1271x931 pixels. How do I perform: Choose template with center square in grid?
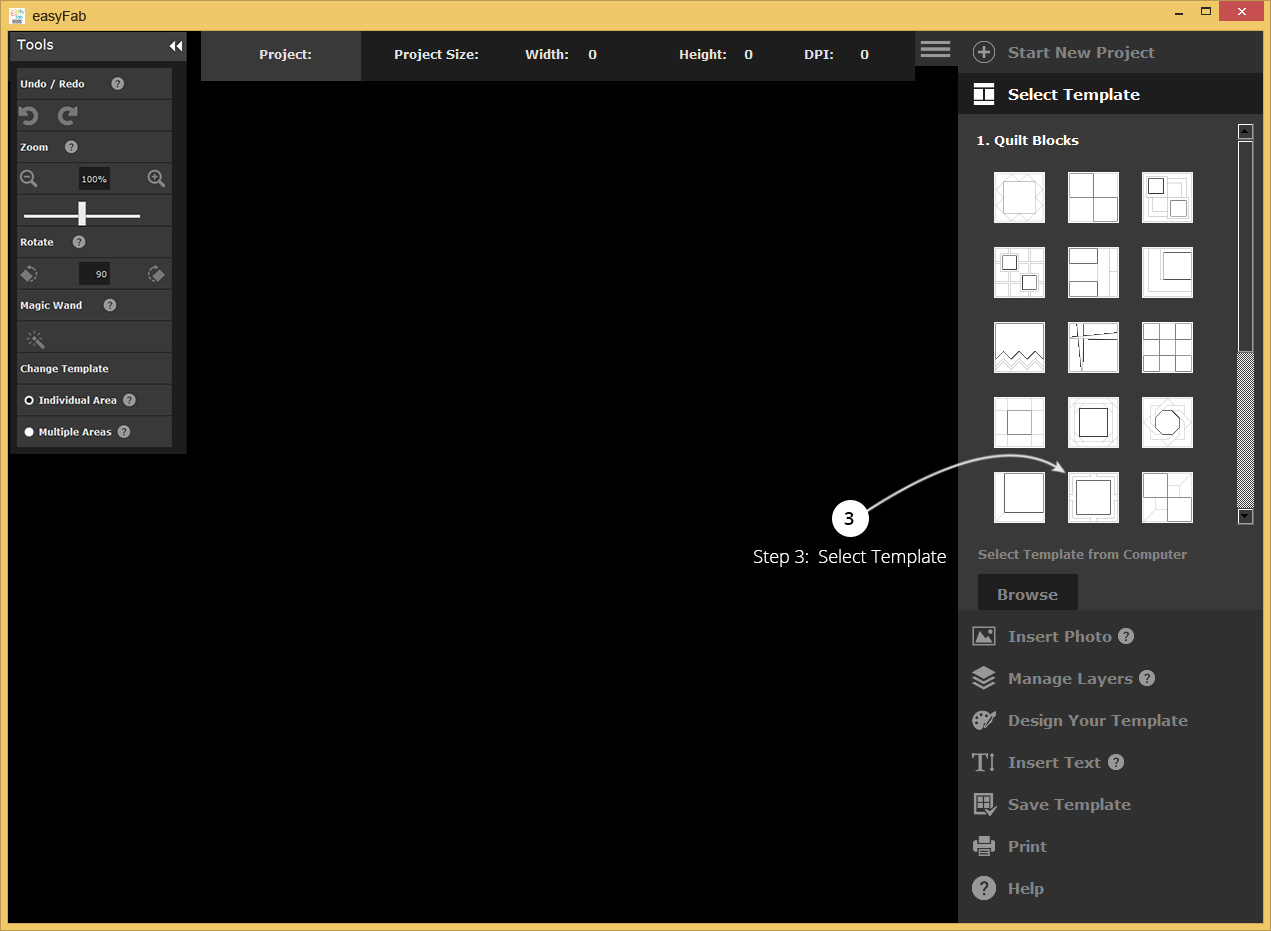1019,422
